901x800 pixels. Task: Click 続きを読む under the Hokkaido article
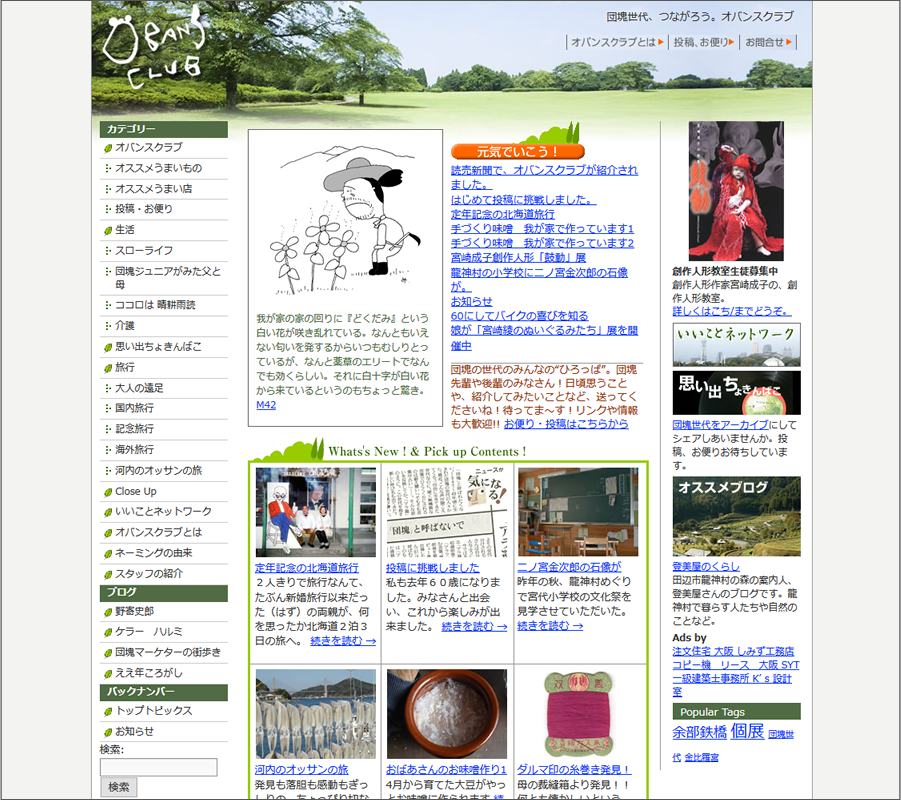tap(343, 641)
